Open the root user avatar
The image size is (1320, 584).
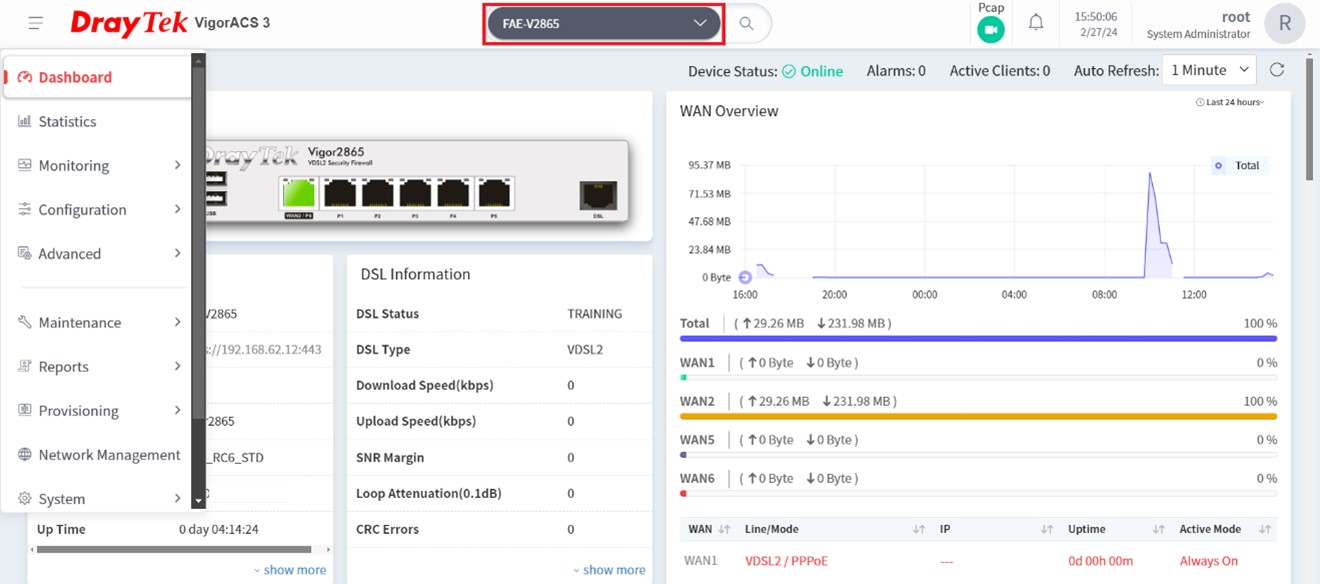pos(1284,24)
